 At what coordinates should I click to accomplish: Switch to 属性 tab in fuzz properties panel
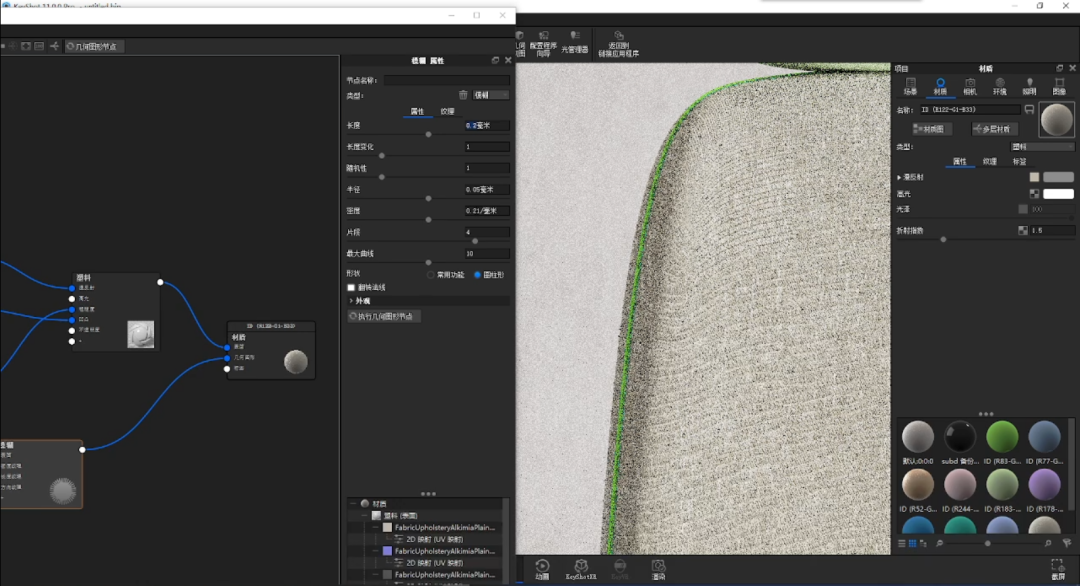[417, 112]
